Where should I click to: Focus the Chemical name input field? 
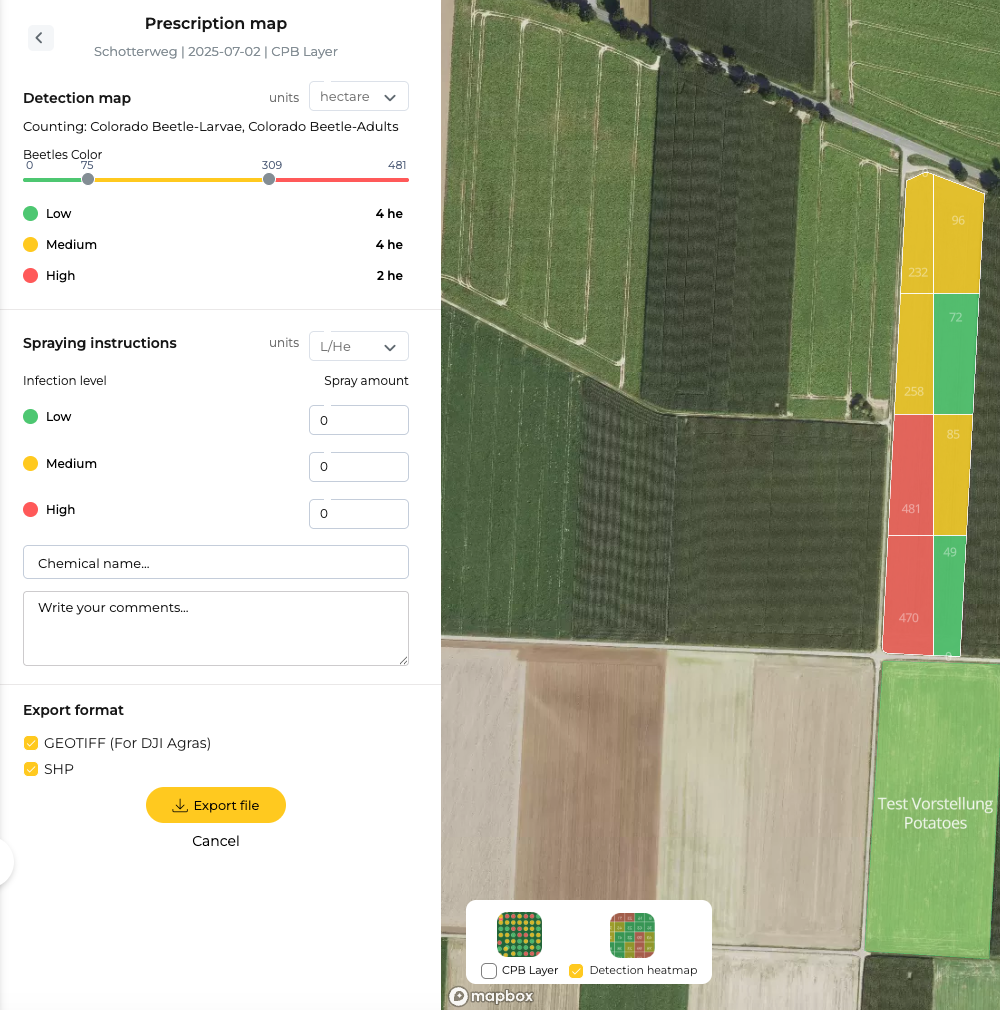(x=216, y=563)
